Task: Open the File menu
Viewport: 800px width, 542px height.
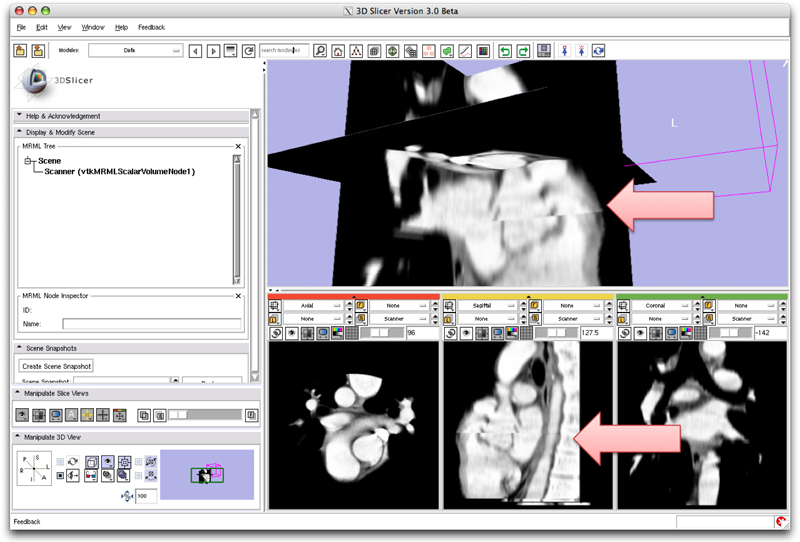Action: coord(21,27)
